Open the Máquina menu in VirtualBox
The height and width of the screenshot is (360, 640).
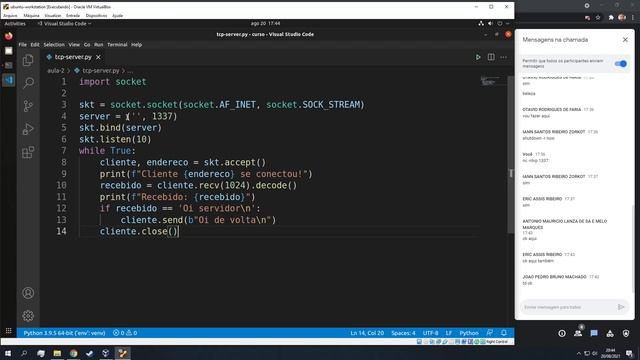[x=31, y=16]
